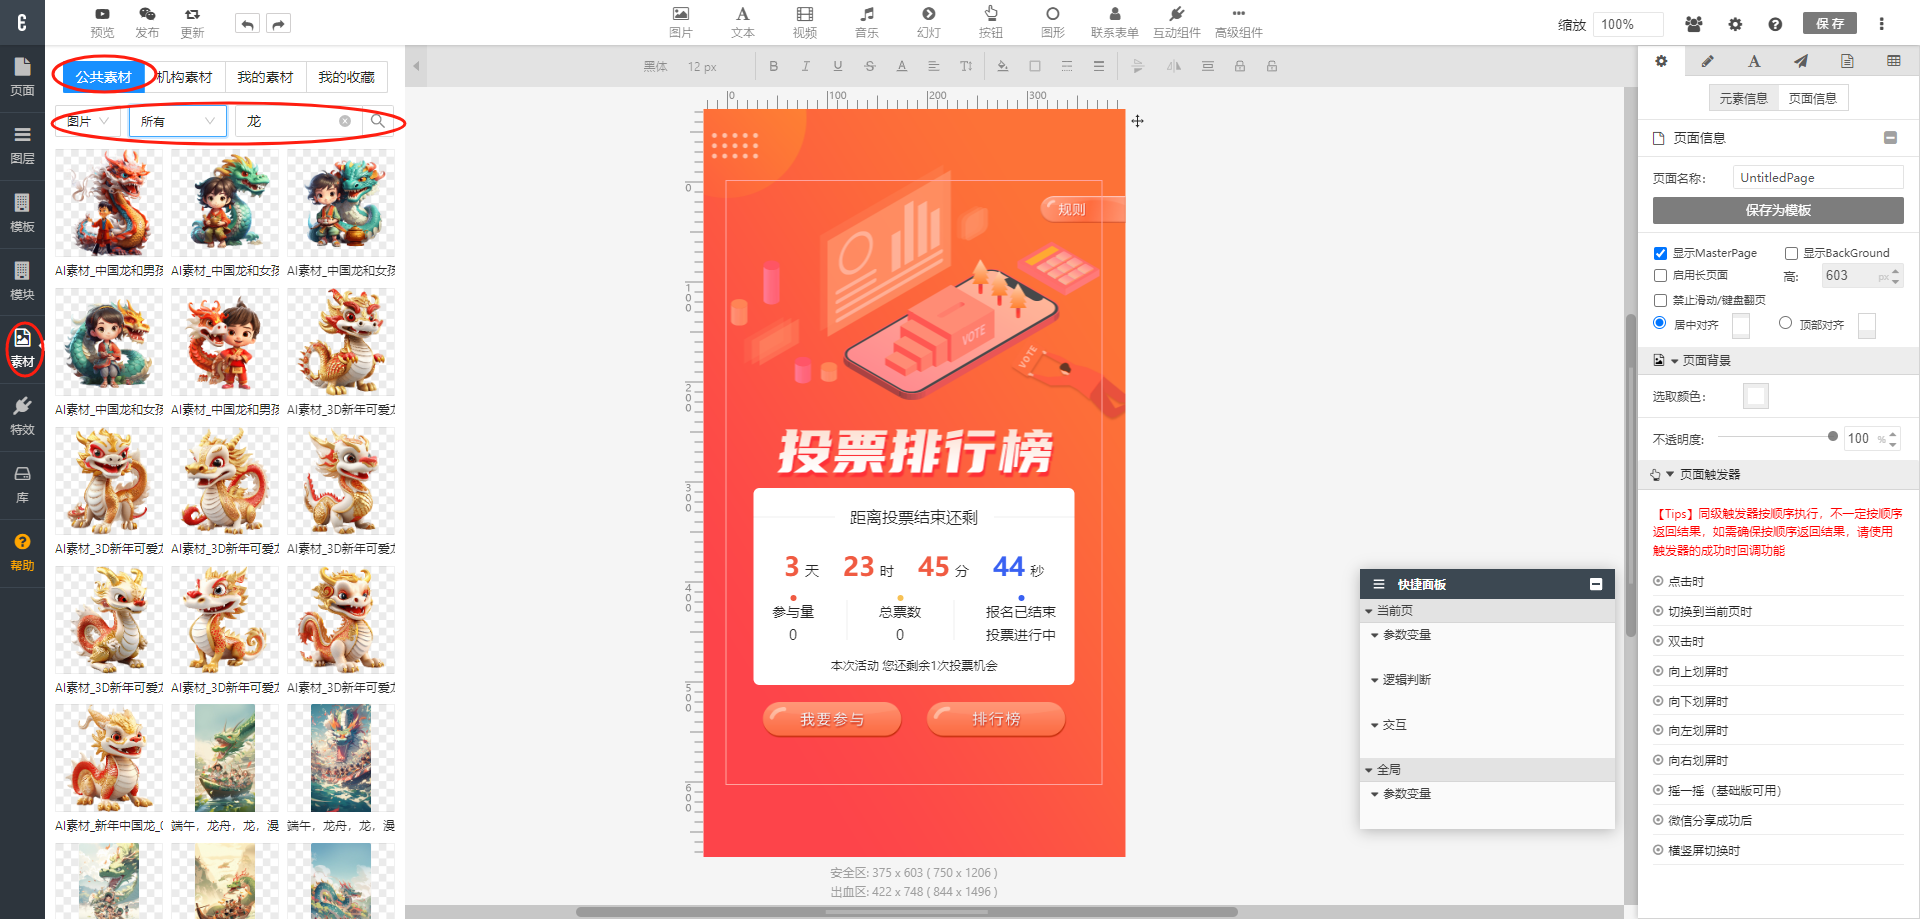Collapse the 页面信息 section
This screenshot has width=1920, height=919.
(x=1890, y=138)
